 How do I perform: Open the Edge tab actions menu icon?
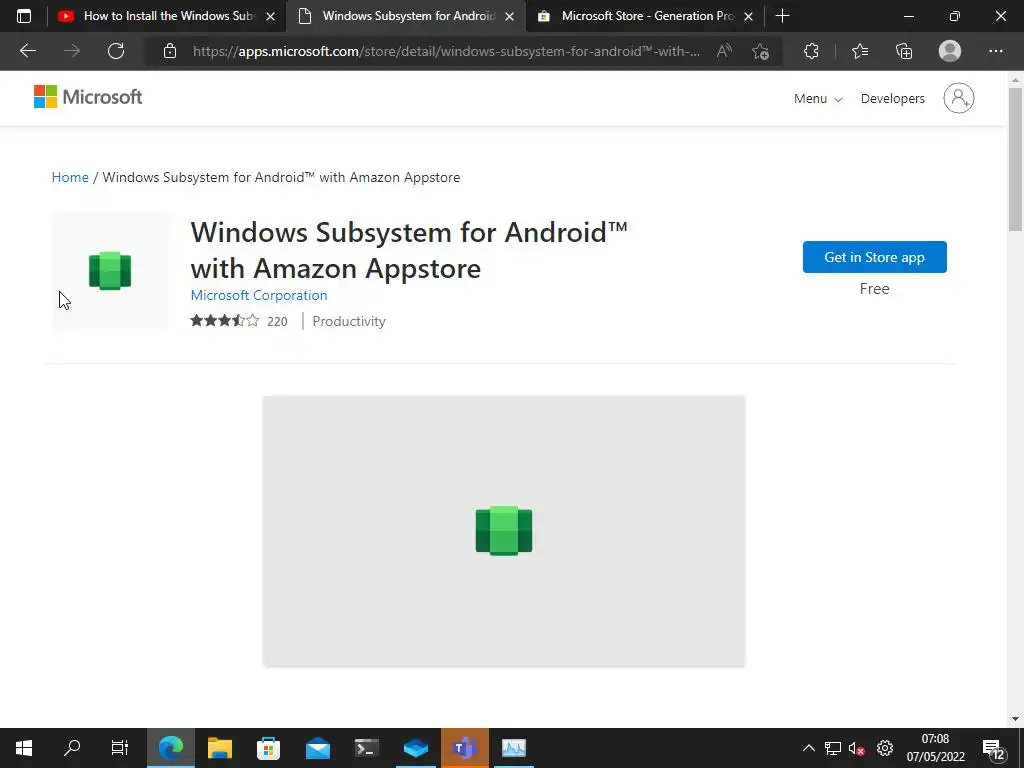(x=24, y=16)
